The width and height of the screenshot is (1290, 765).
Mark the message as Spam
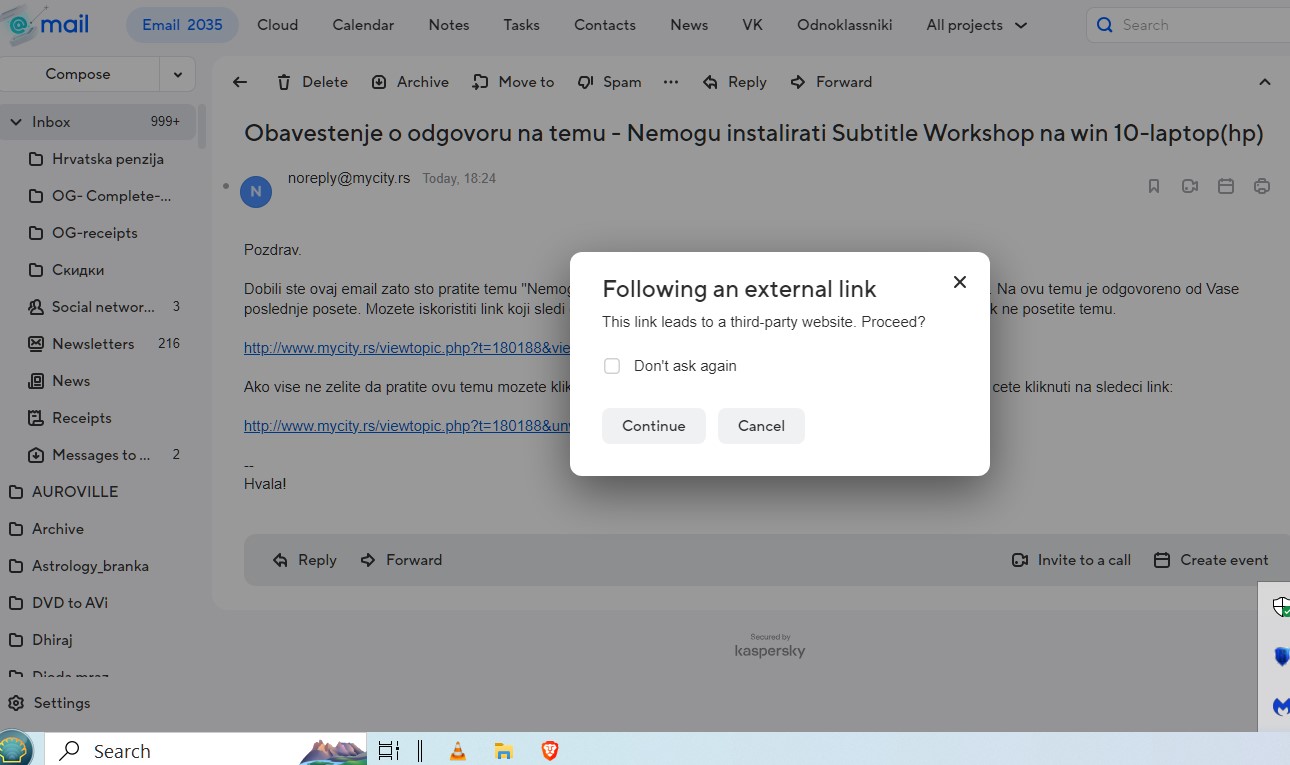(x=609, y=82)
